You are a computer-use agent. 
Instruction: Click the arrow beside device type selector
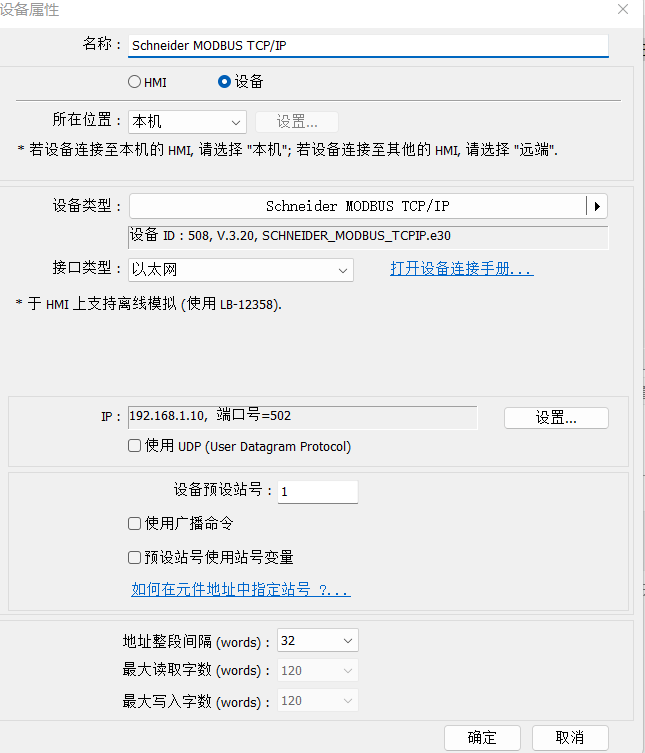pyautogui.click(x=597, y=206)
